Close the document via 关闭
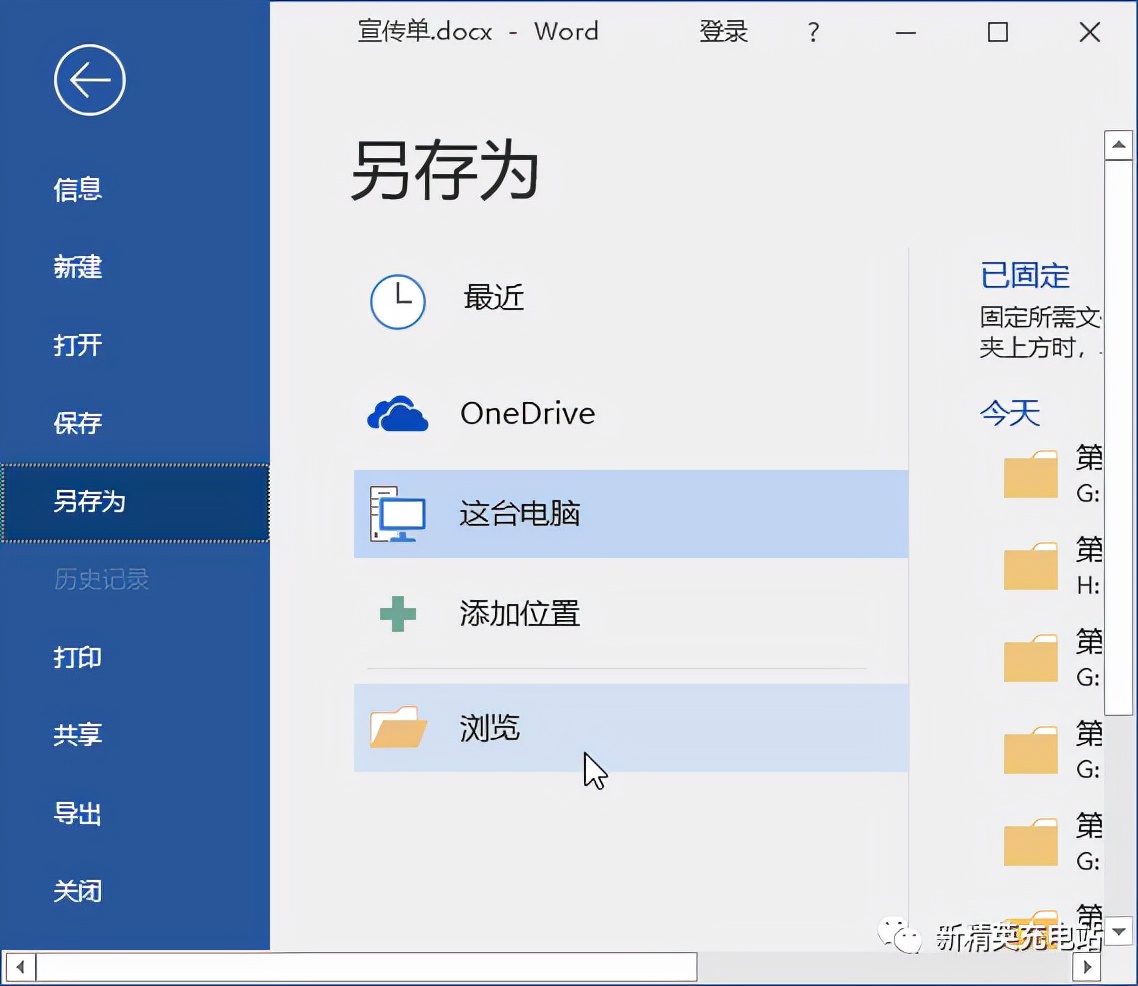 click(77, 891)
